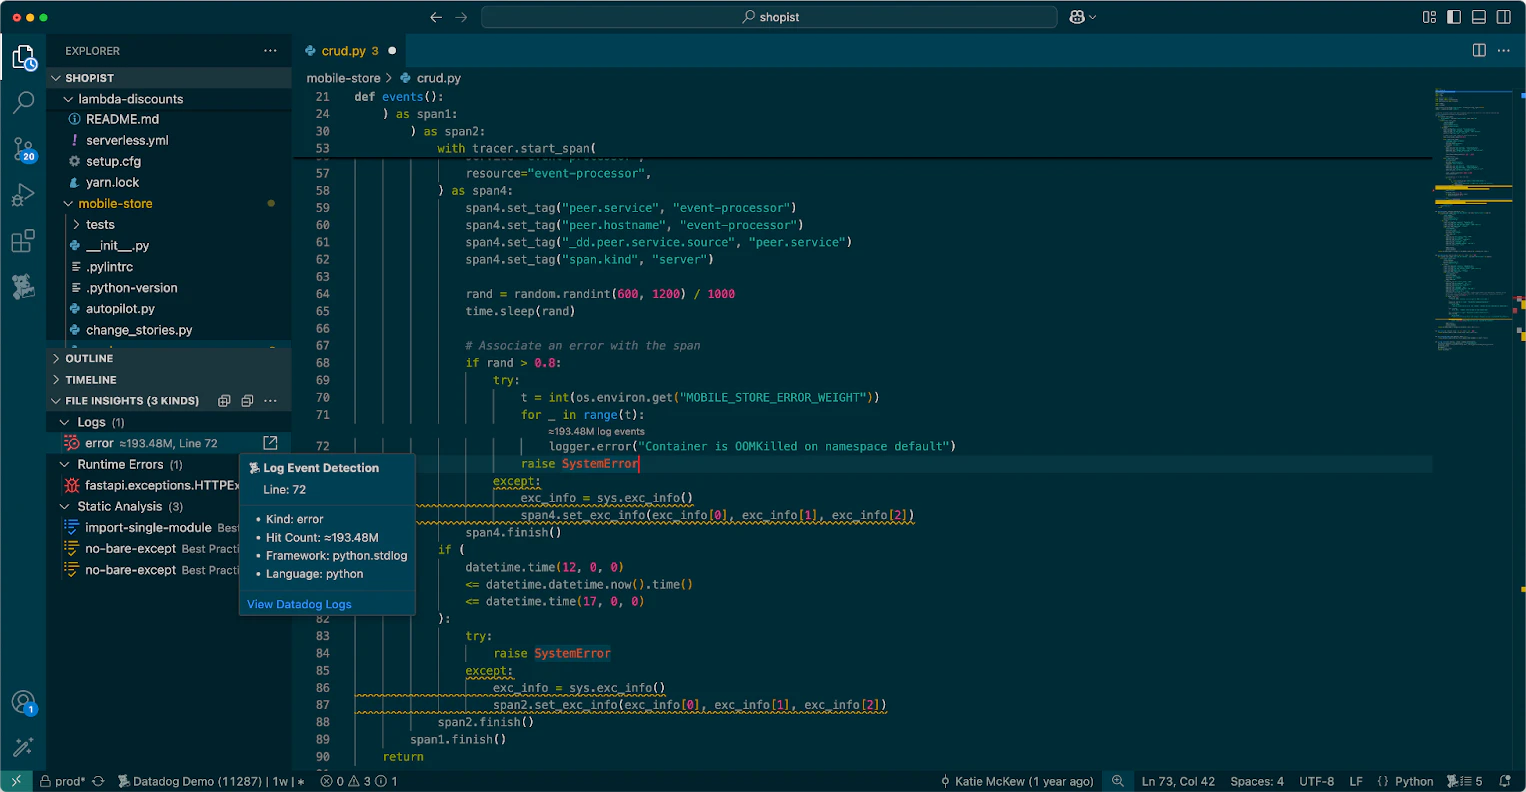Expand the TIMELINE section
Screen dimensions: 1526x792
click(91, 380)
